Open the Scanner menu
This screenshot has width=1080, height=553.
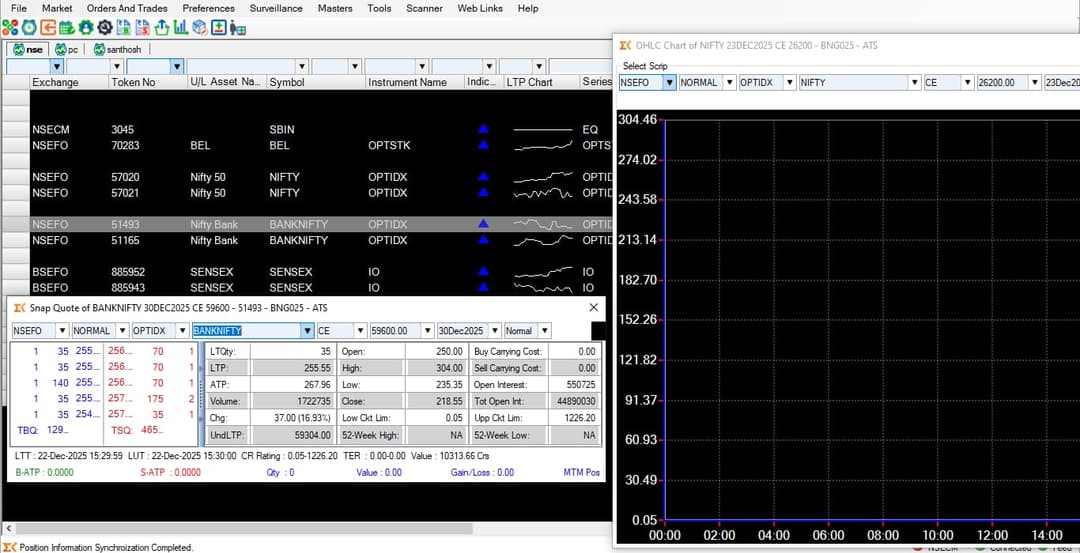425,8
